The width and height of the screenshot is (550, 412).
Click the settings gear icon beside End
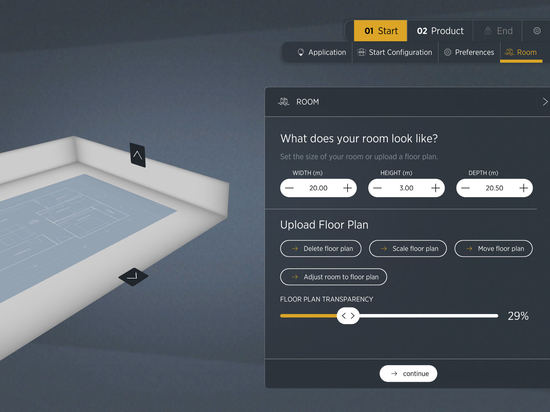(537, 31)
